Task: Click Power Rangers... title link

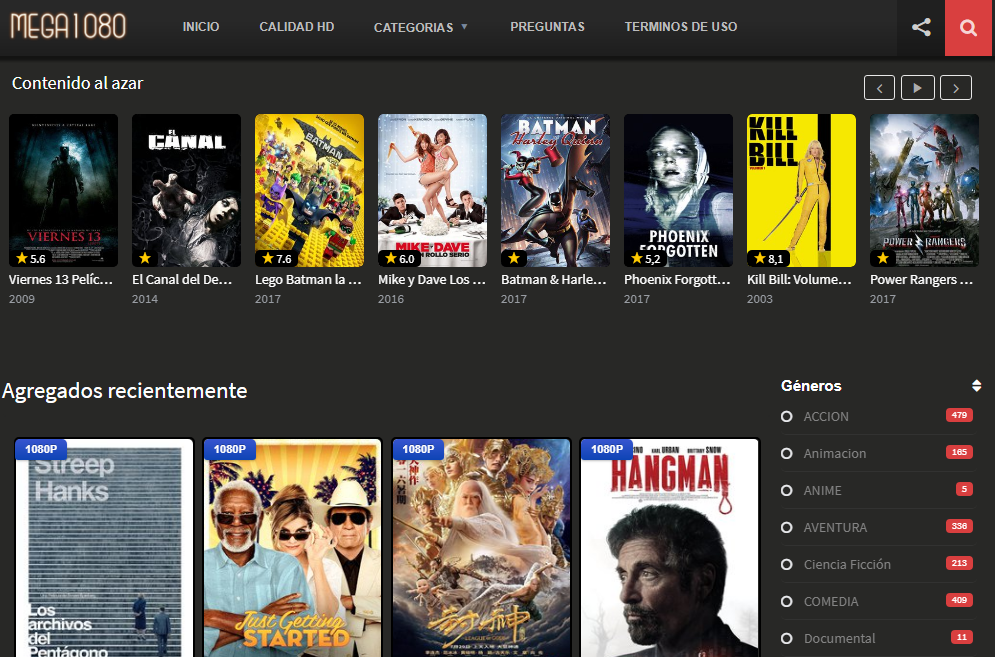Action: point(921,279)
